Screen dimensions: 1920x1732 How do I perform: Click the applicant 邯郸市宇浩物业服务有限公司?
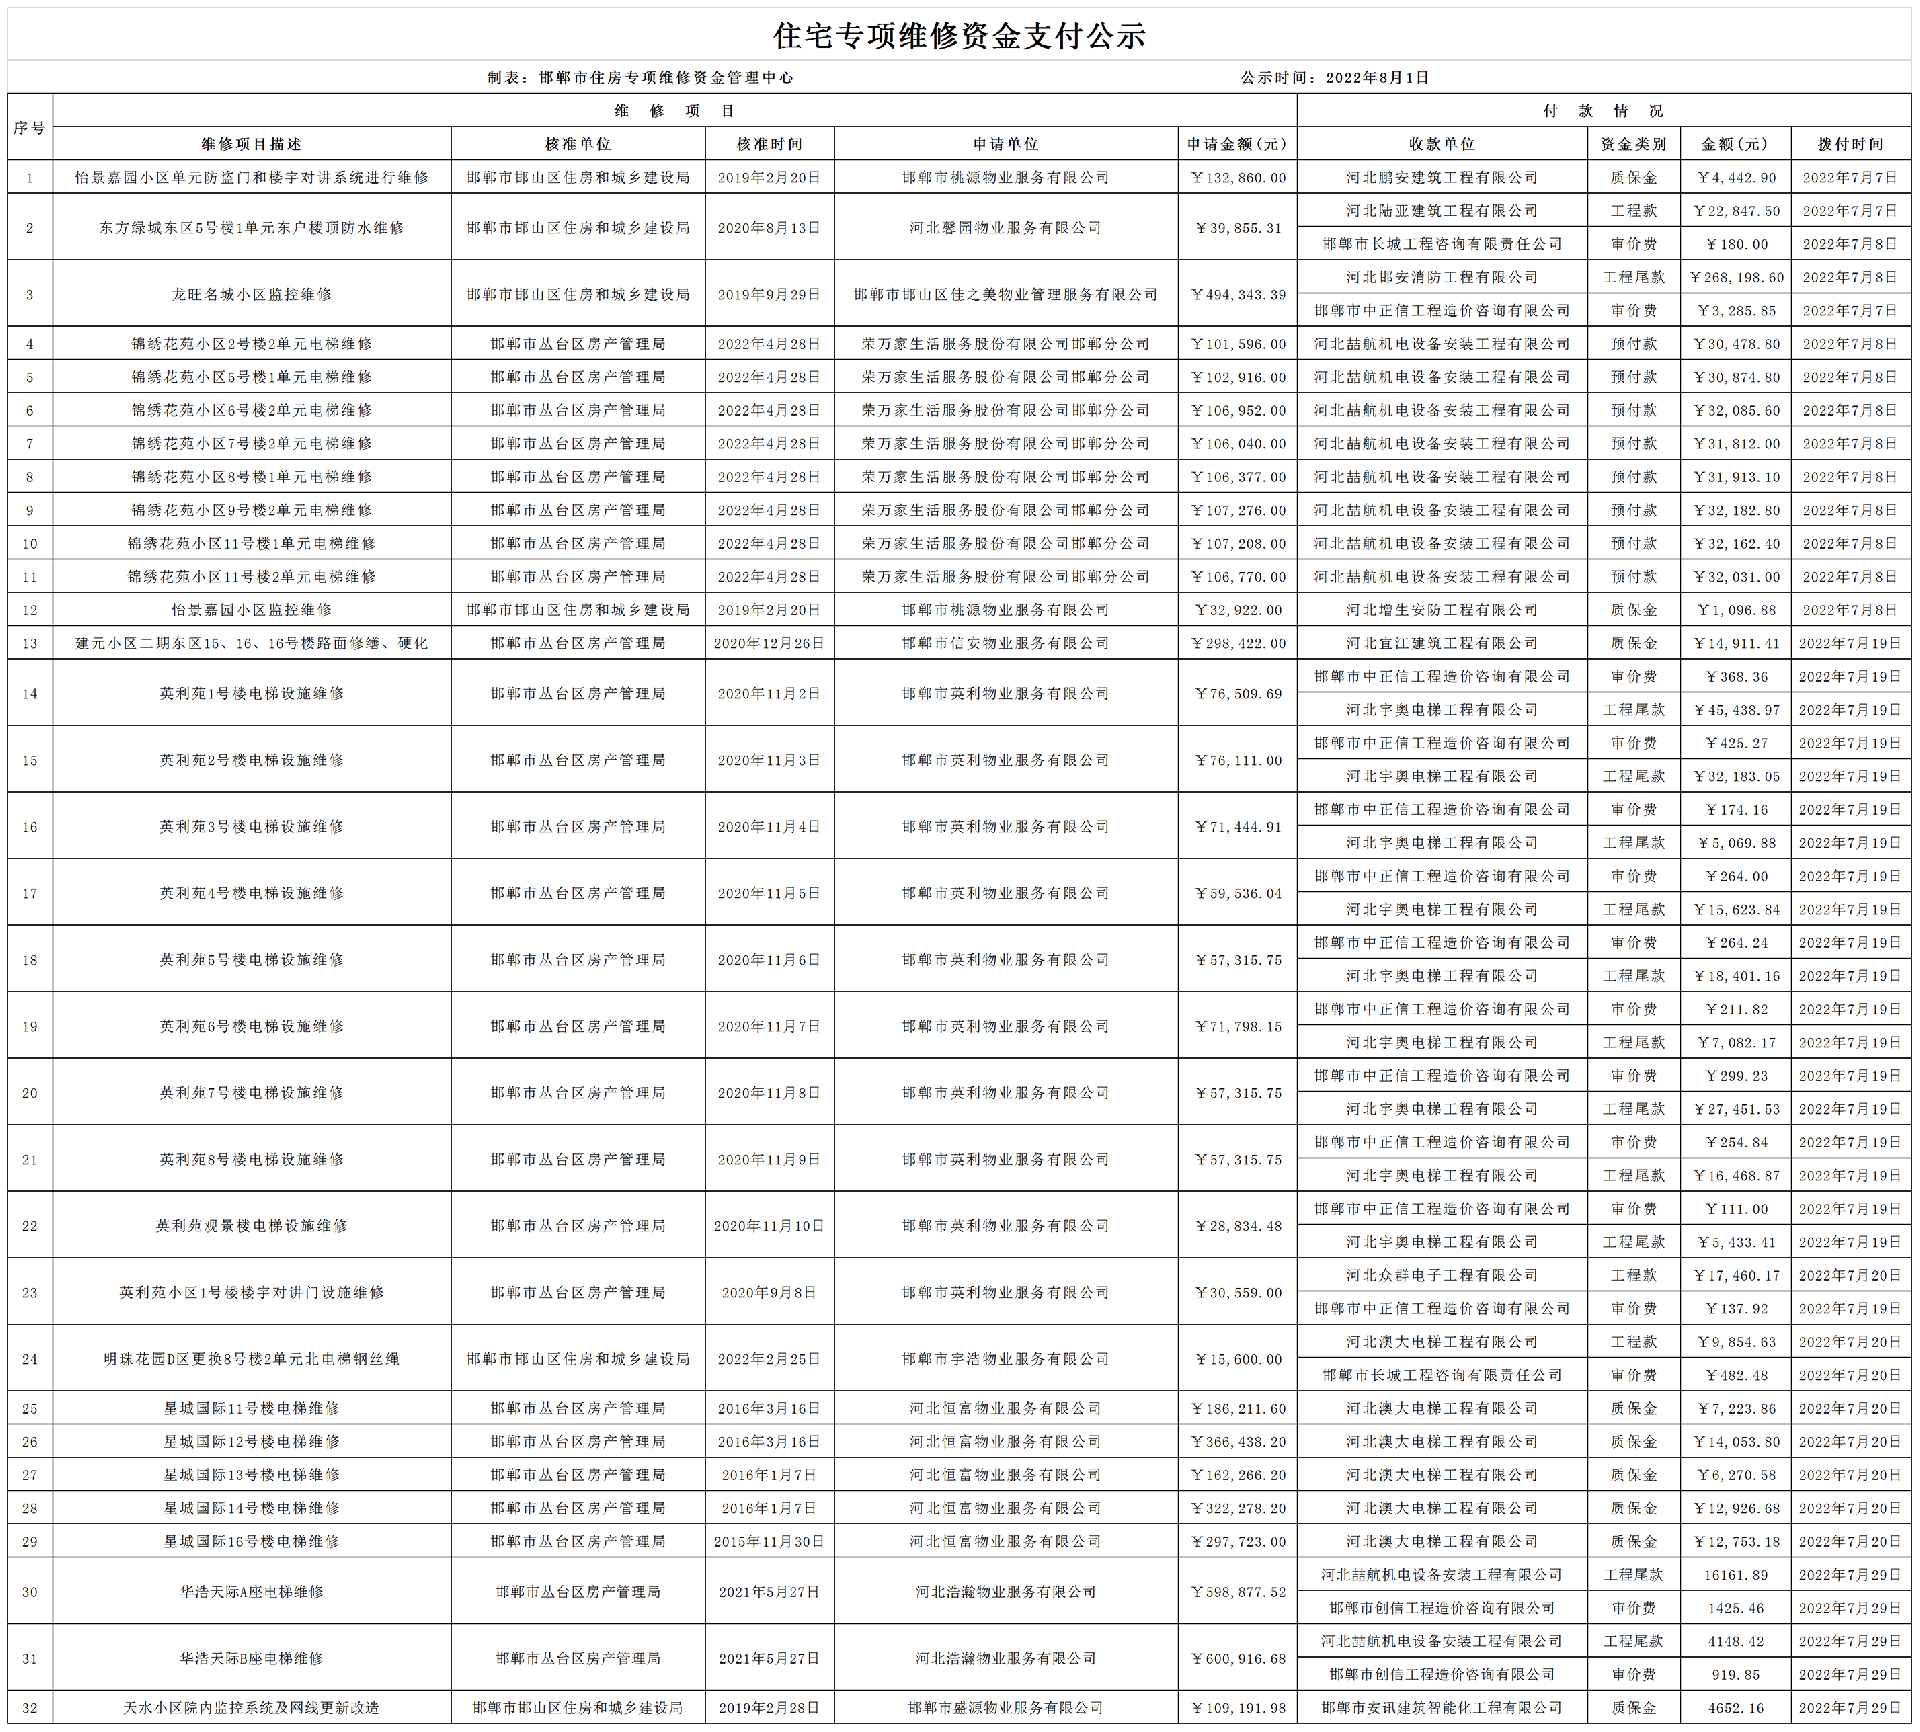[x=1005, y=1358]
